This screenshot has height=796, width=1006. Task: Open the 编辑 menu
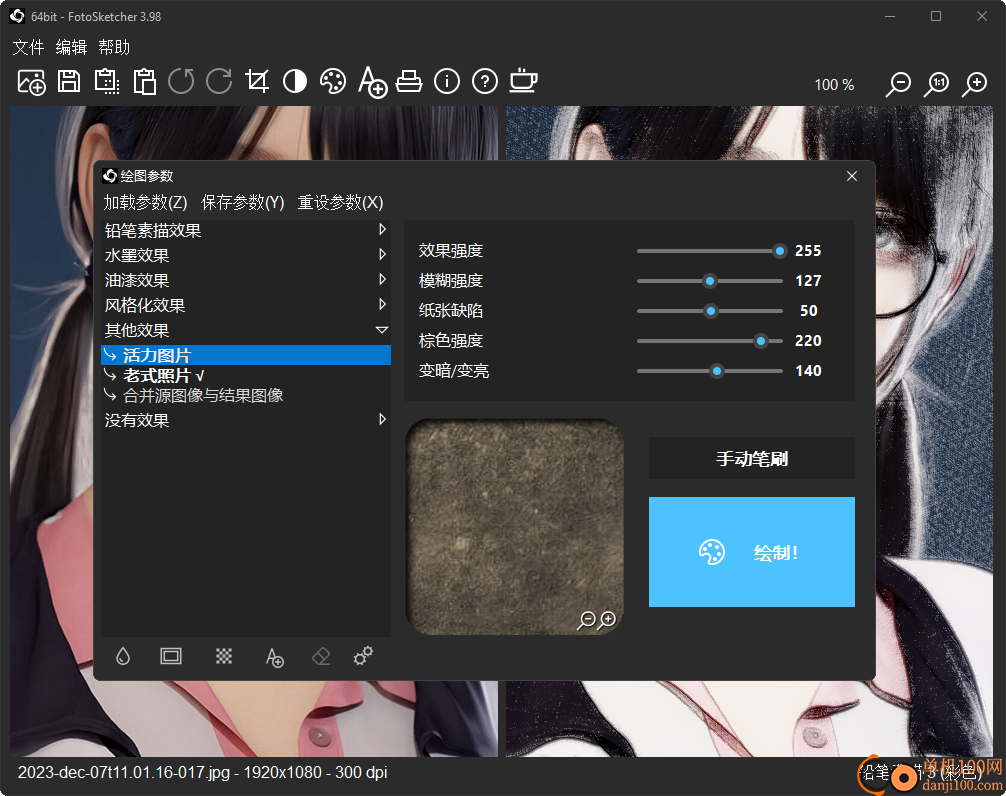[x=71, y=47]
